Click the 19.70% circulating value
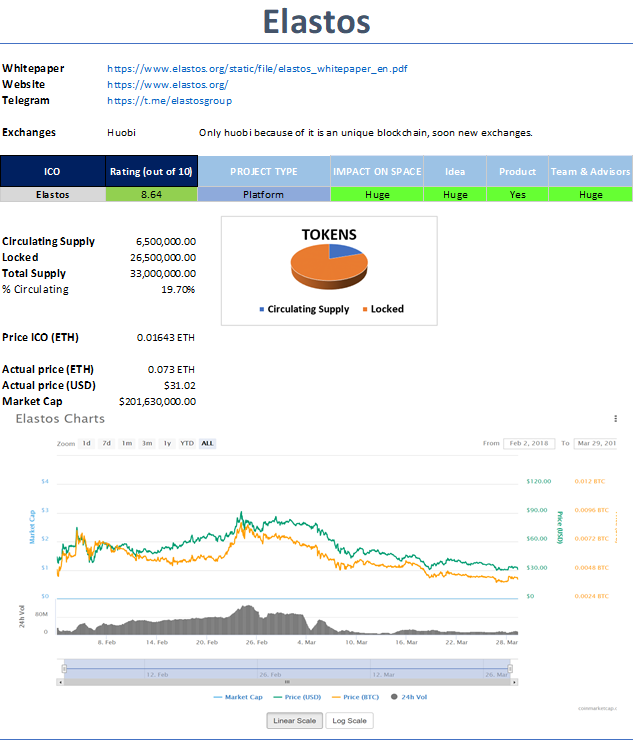The image size is (634, 741). coord(178,290)
